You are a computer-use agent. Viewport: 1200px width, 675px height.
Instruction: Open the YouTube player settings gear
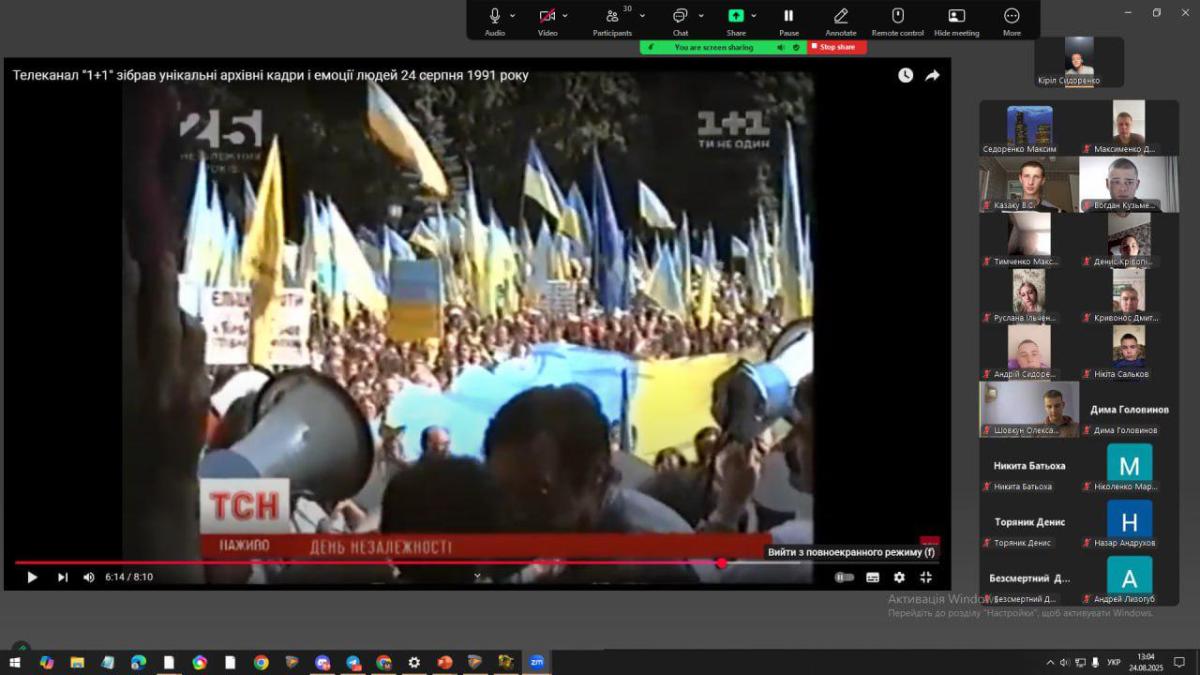[899, 577]
